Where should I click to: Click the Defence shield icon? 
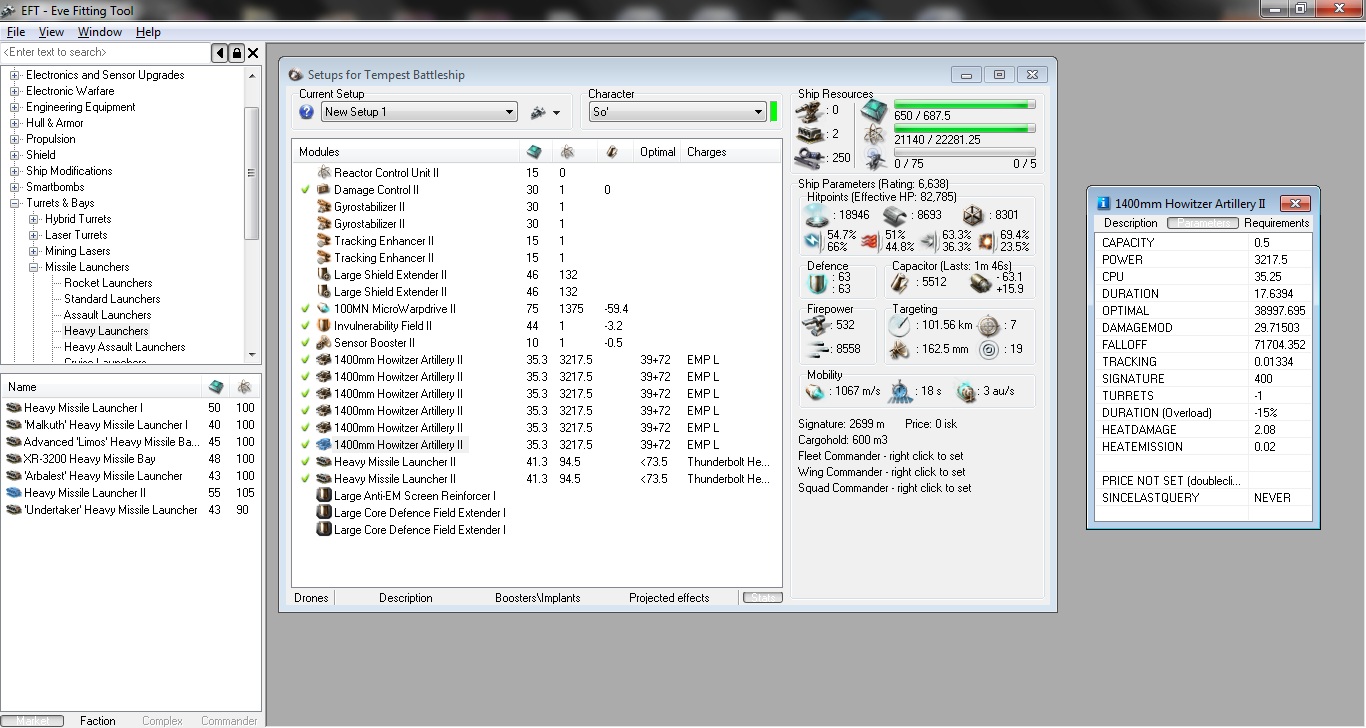[820, 284]
